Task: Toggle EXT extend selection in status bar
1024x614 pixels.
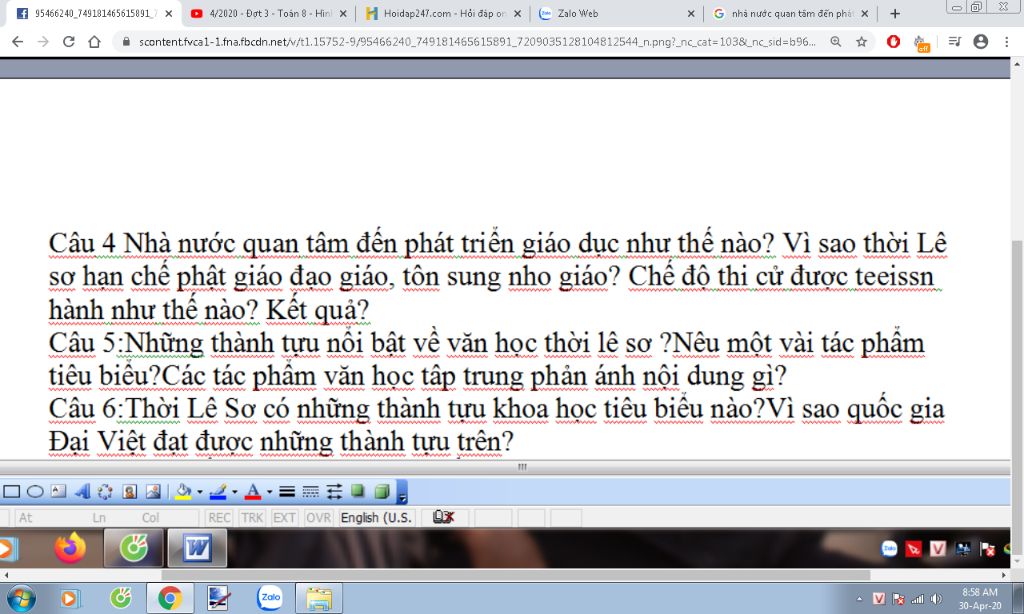Action: point(284,517)
